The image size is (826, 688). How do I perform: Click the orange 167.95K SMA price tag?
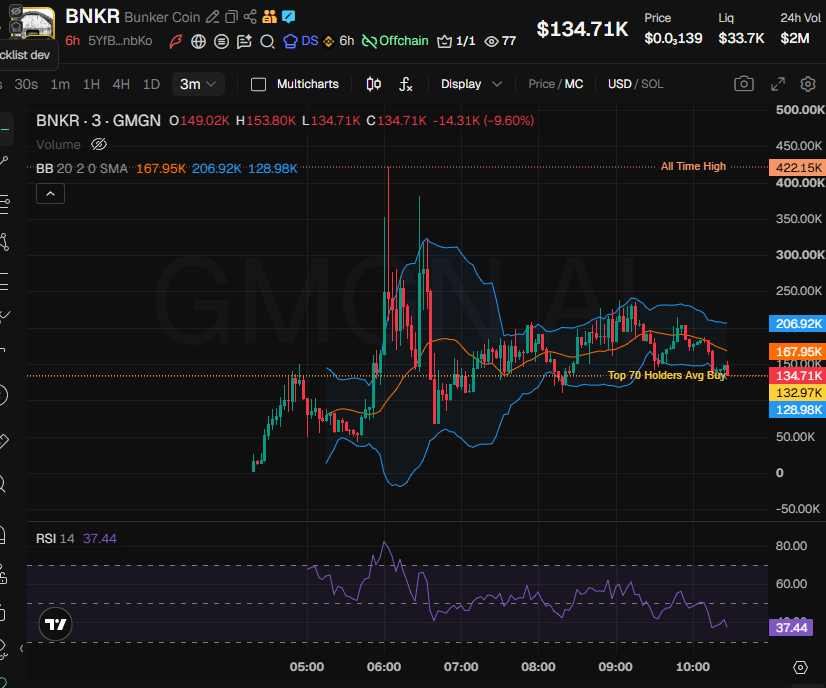797,351
